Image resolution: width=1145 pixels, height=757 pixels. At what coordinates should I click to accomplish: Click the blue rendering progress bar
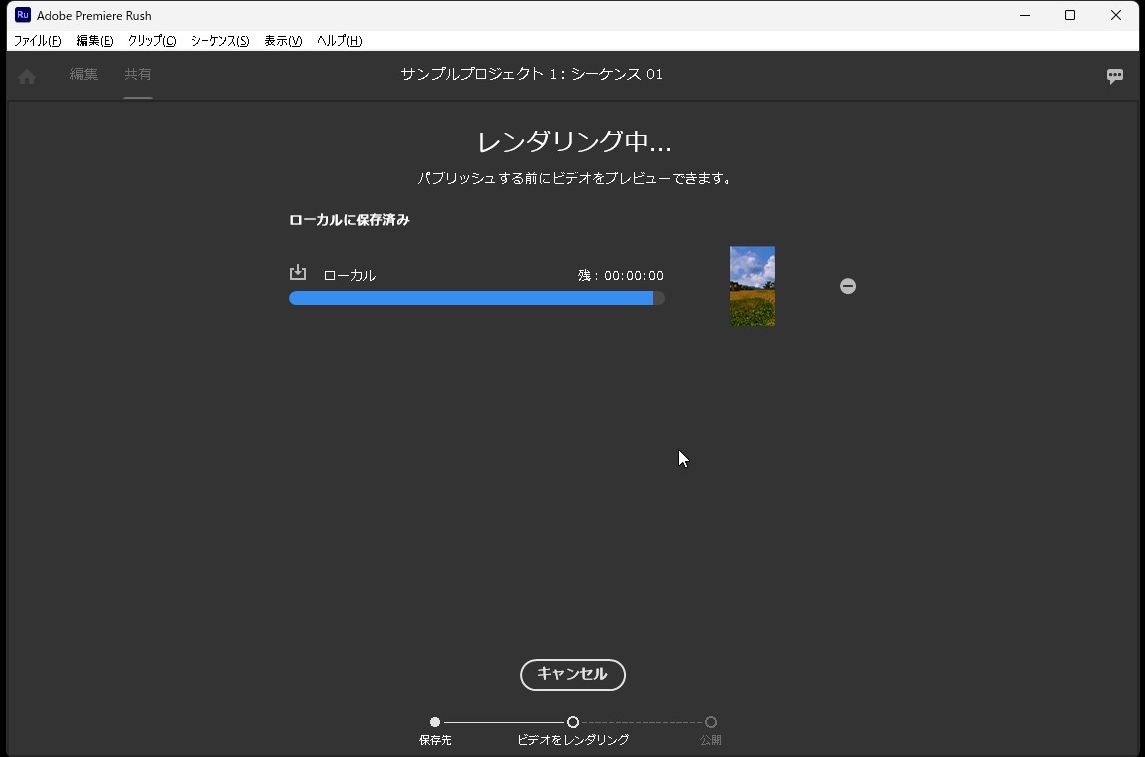point(470,297)
